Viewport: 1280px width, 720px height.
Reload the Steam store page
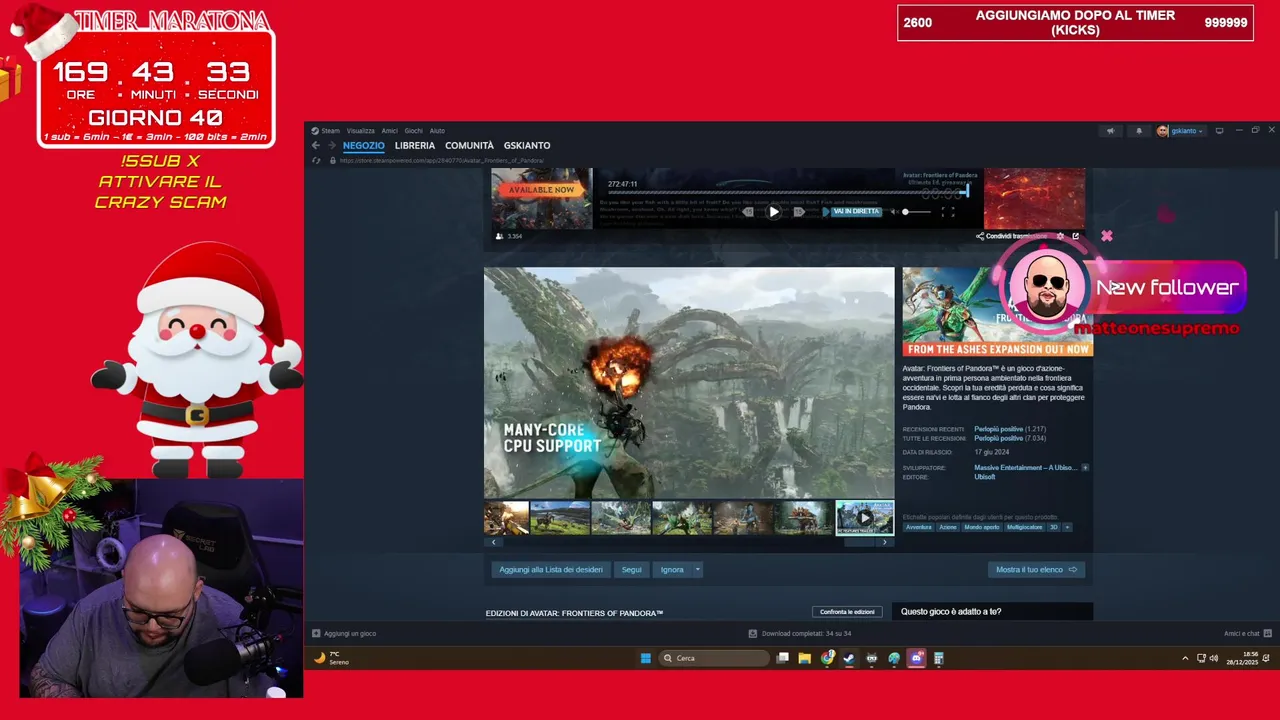pos(317,160)
